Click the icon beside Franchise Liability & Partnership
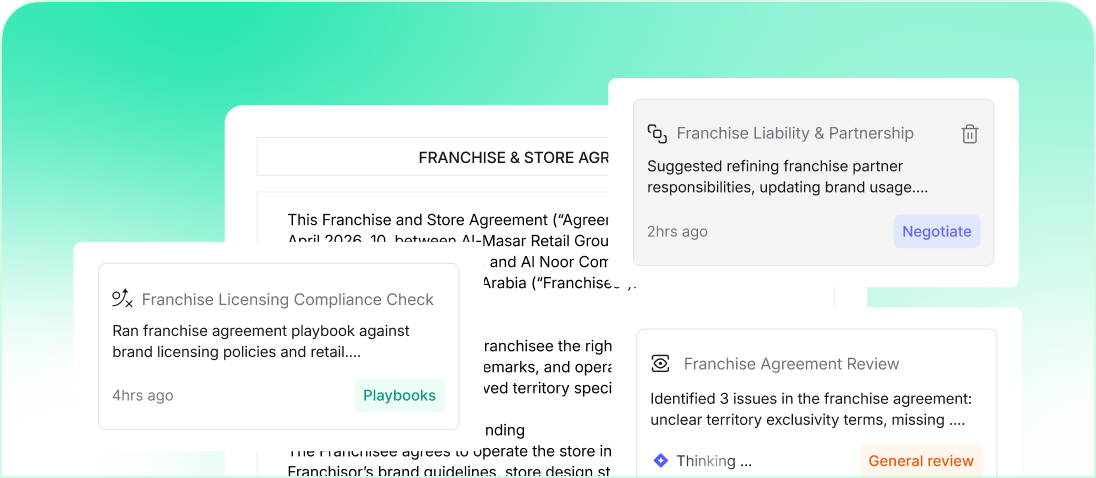 pyautogui.click(x=657, y=133)
